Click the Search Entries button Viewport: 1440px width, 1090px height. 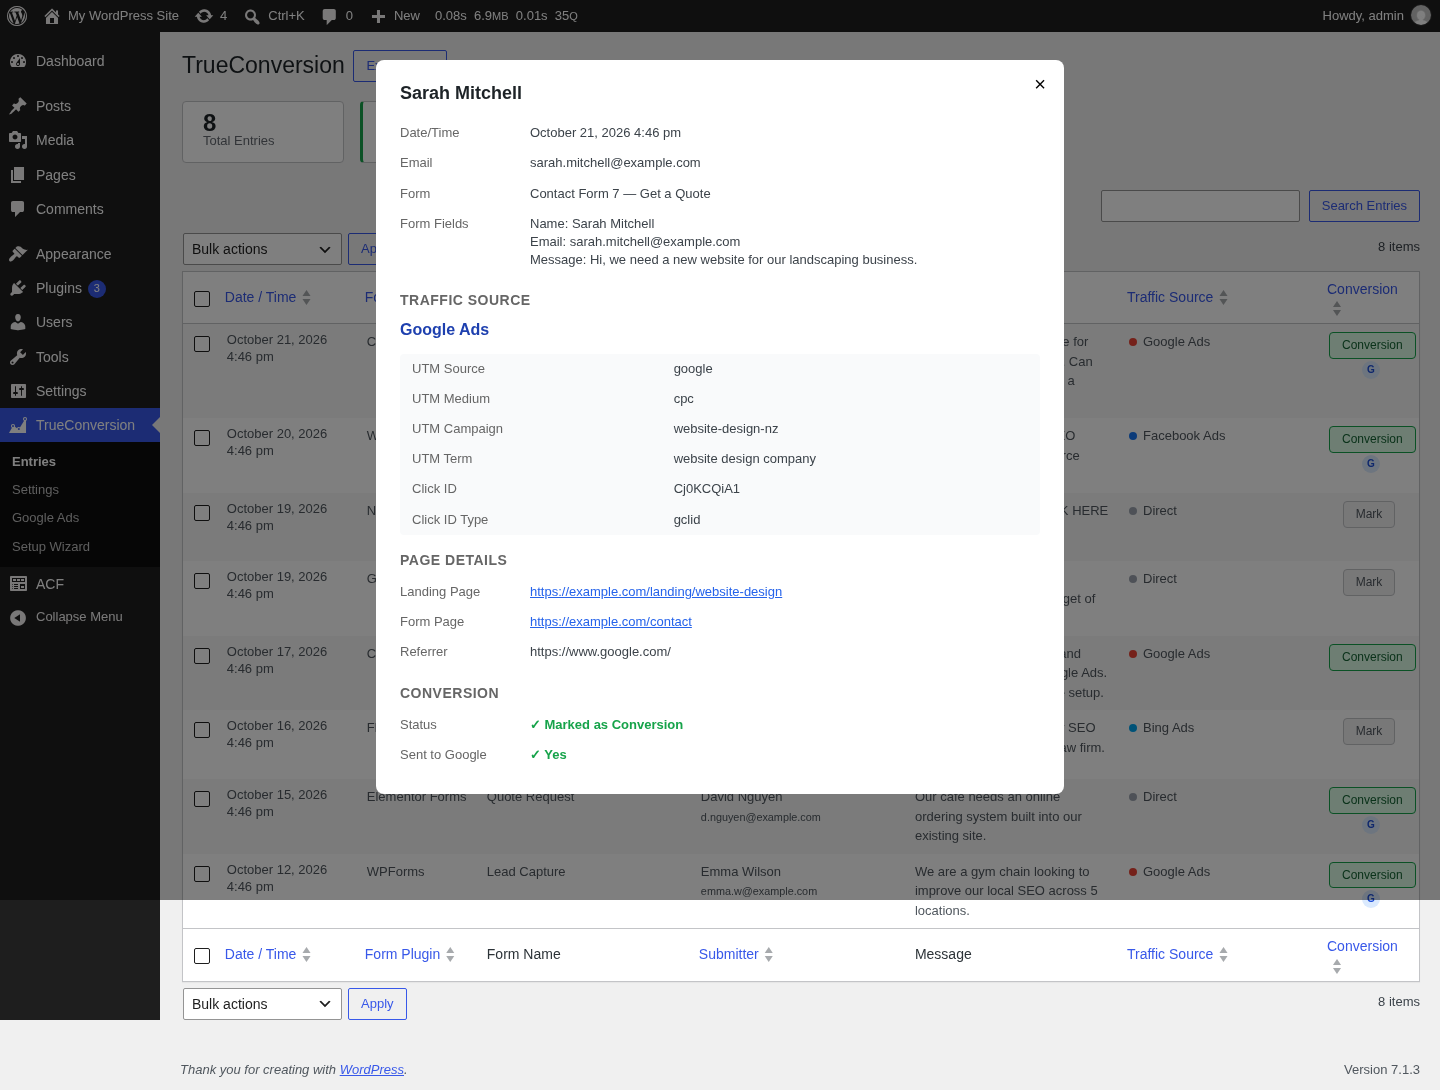tap(1364, 206)
